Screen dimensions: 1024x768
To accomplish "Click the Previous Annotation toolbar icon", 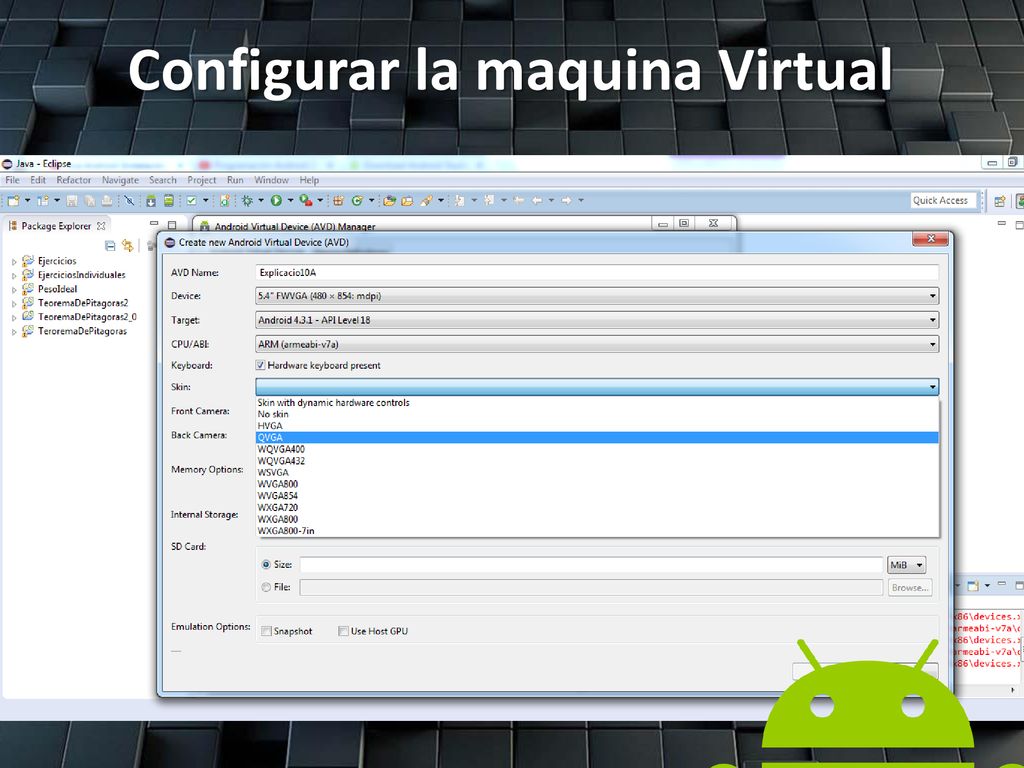I will point(488,200).
